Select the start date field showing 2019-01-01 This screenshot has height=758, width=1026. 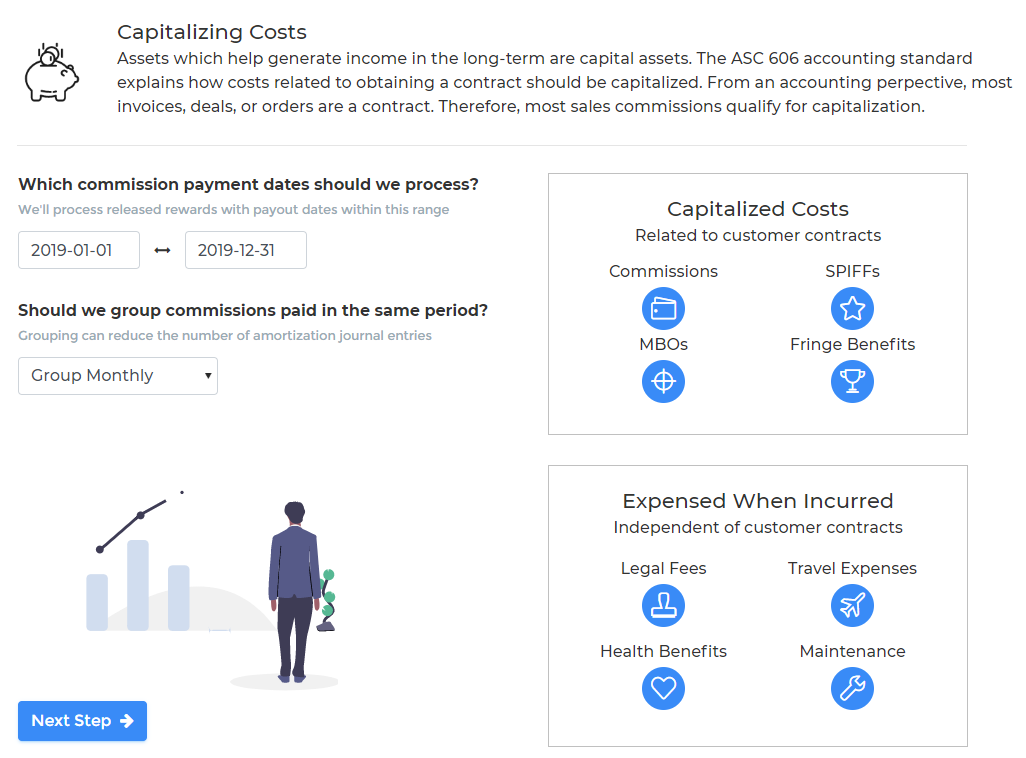pyautogui.click(x=78, y=249)
